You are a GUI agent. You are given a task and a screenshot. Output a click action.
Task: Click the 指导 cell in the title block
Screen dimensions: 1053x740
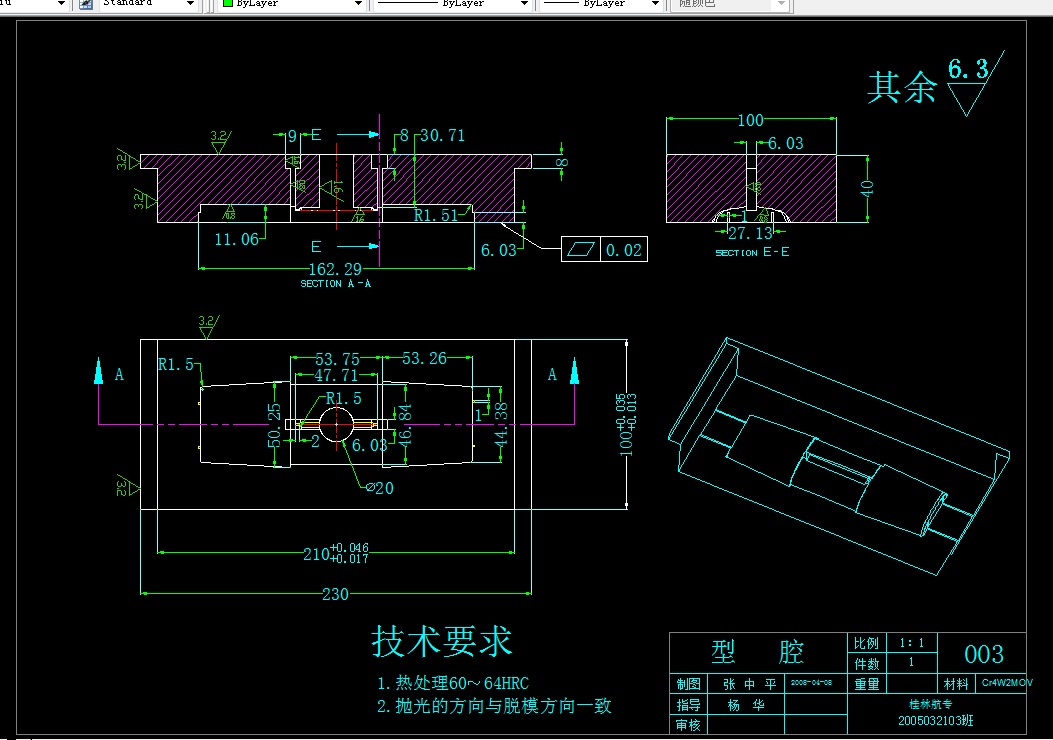pos(688,704)
